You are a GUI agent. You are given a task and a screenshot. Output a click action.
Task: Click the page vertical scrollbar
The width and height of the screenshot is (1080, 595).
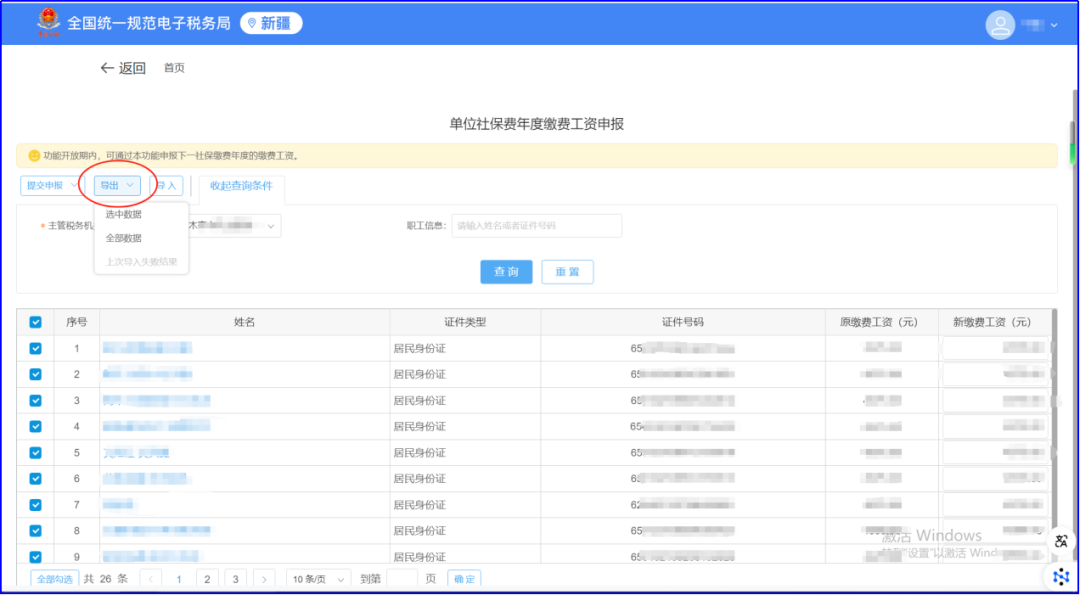pyautogui.click(x=1072, y=143)
